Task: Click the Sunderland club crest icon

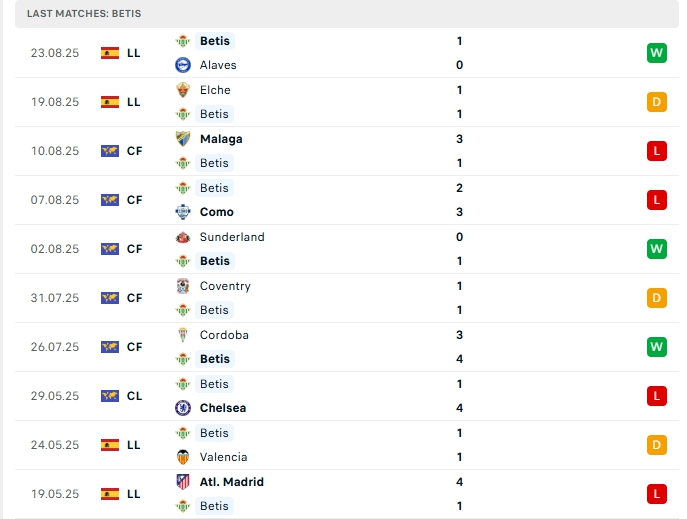Action: (182, 237)
